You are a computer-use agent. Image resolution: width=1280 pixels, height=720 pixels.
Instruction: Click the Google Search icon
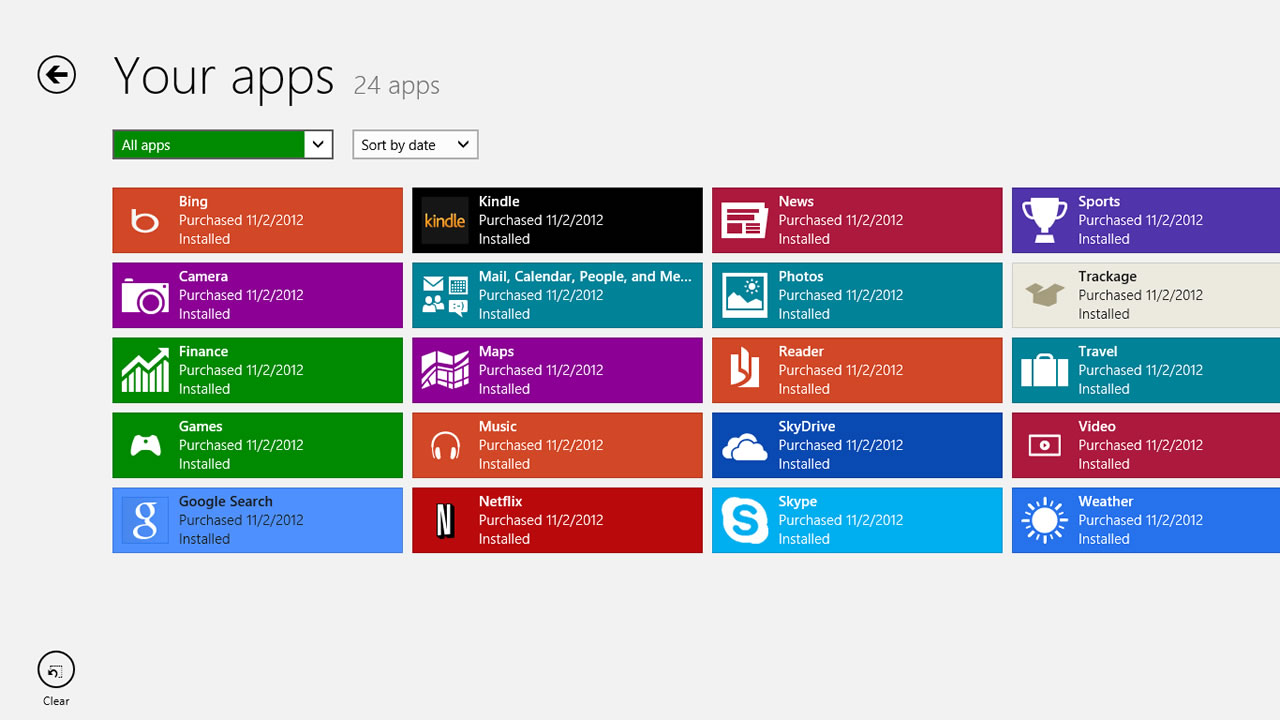point(145,520)
